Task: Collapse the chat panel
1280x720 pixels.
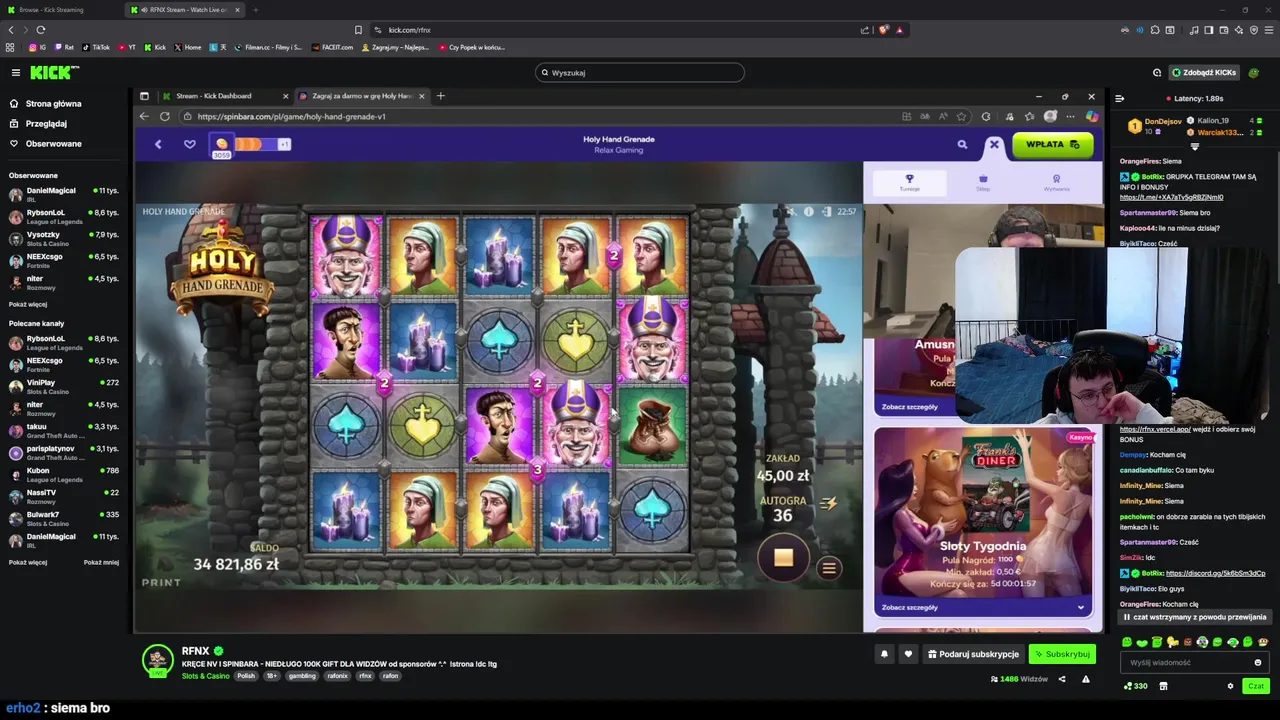Action: point(1120,98)
